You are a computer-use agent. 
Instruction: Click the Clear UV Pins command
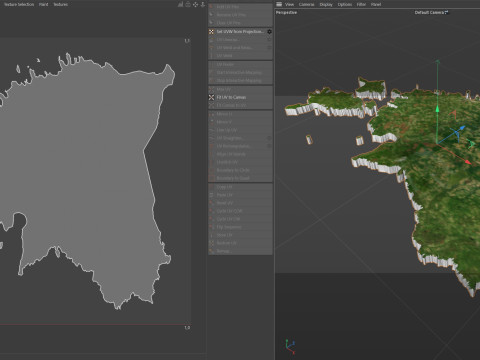[x=240, y=23]
